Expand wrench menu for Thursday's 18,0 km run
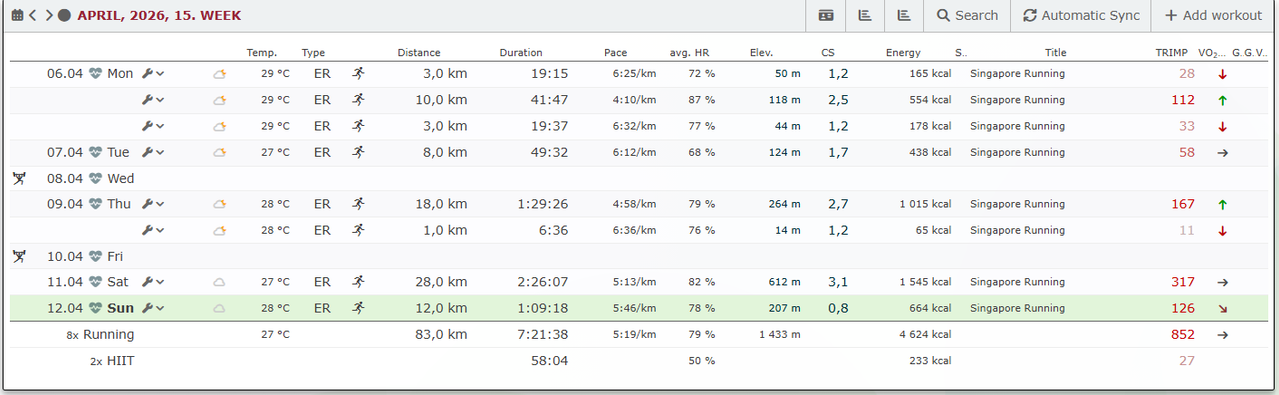This screenshot has height=395, width=1279. coord(153,203)
